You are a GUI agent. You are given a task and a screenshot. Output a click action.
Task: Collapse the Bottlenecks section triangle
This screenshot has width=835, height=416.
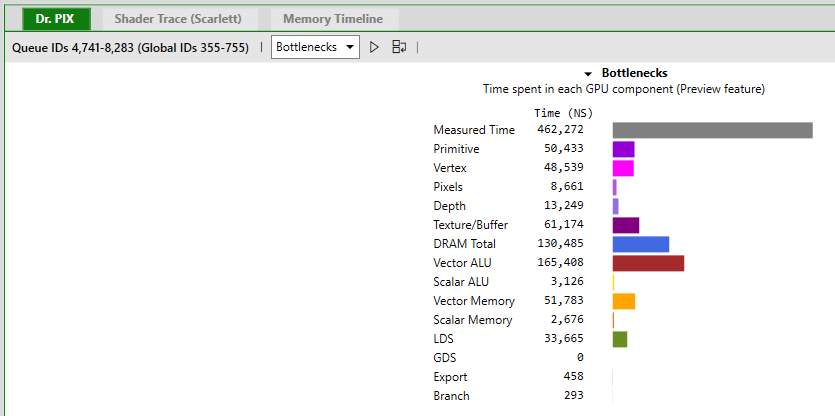click(588, 74)
